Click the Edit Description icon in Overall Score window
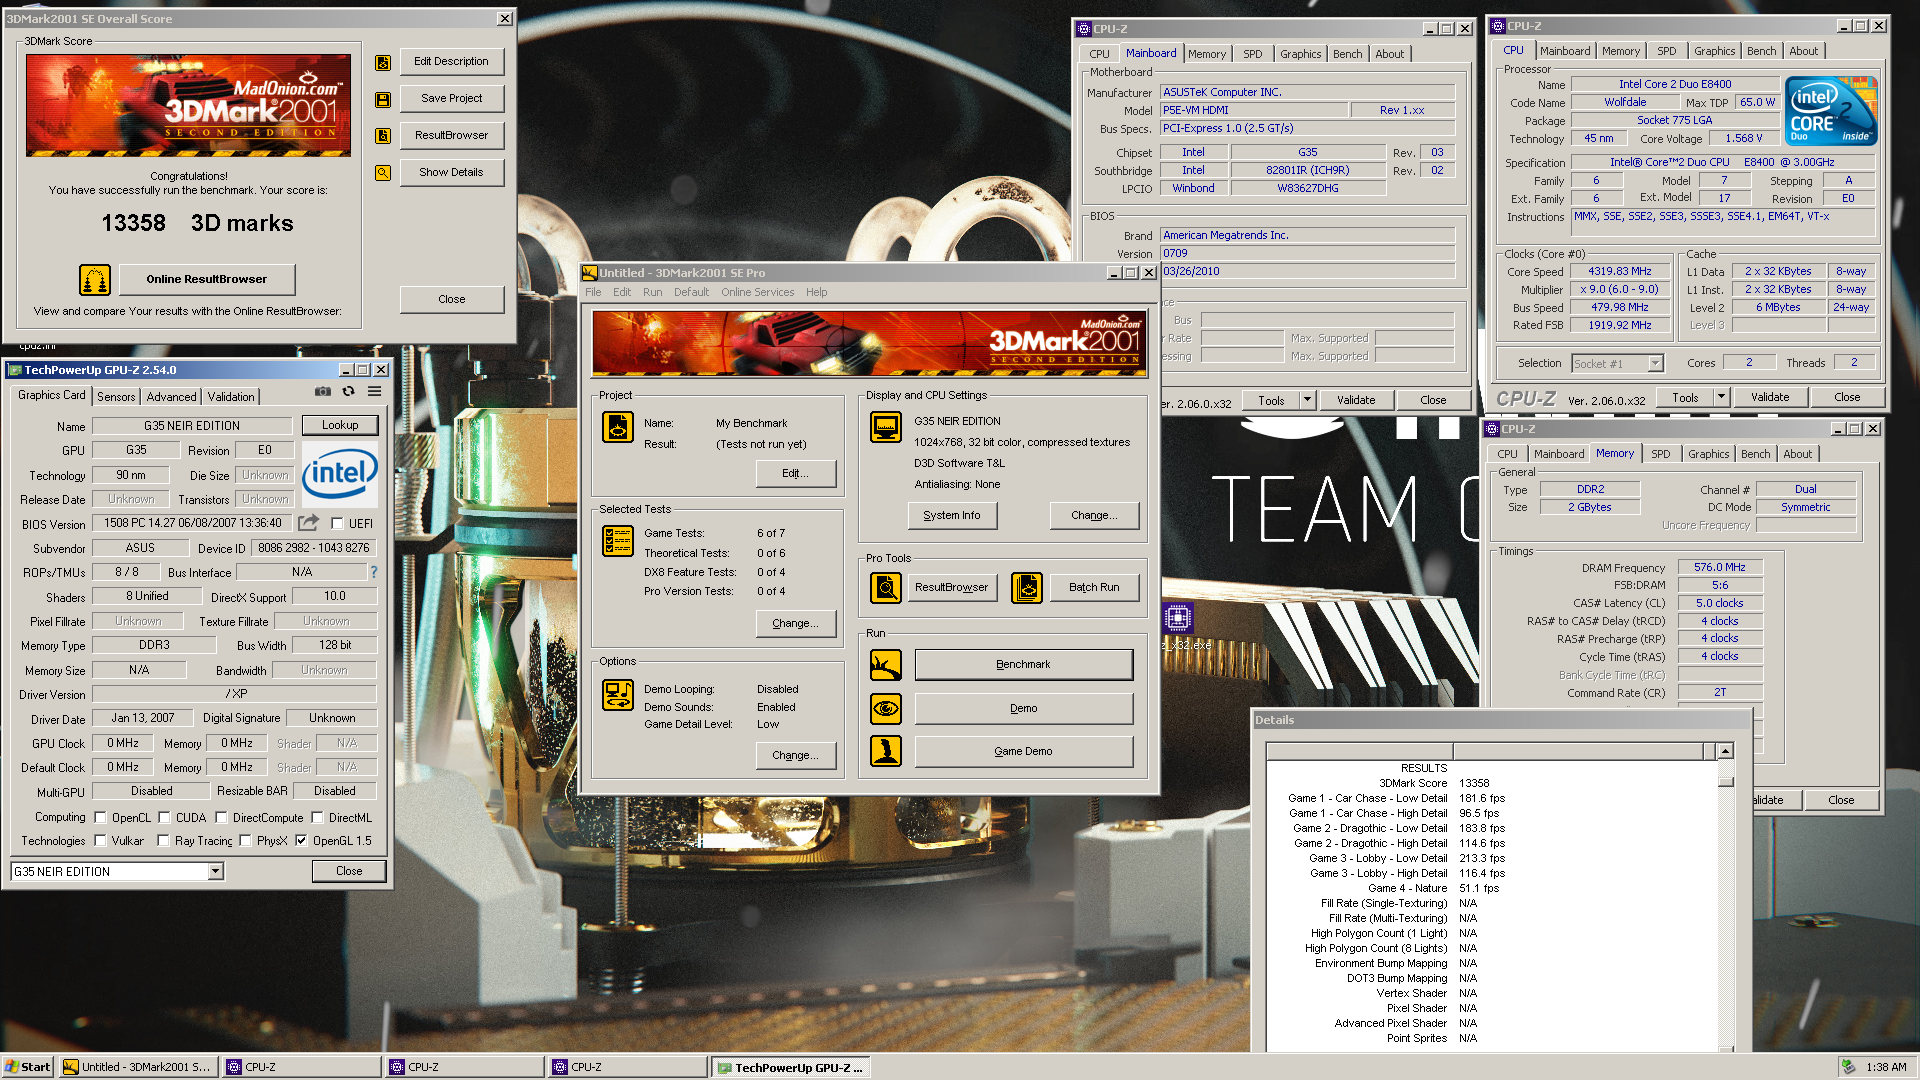Viewport: 1920px width, 1080px height. 383,62
